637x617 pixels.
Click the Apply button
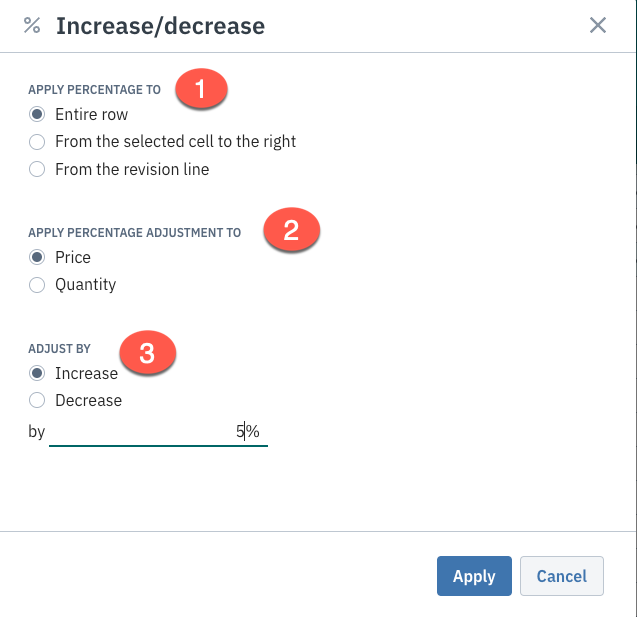(x=474, y=576)
